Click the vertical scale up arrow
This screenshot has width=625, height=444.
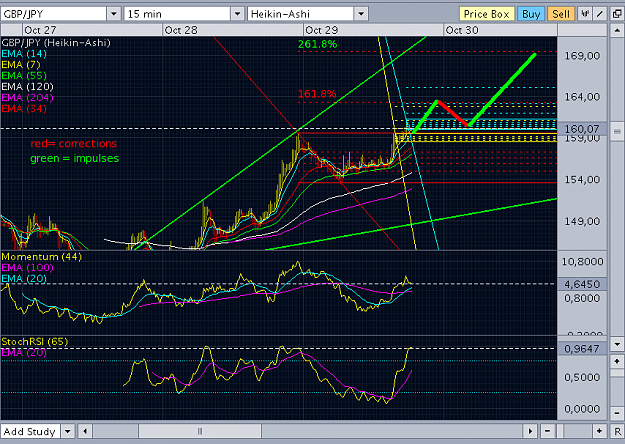[x=617, y=30]
